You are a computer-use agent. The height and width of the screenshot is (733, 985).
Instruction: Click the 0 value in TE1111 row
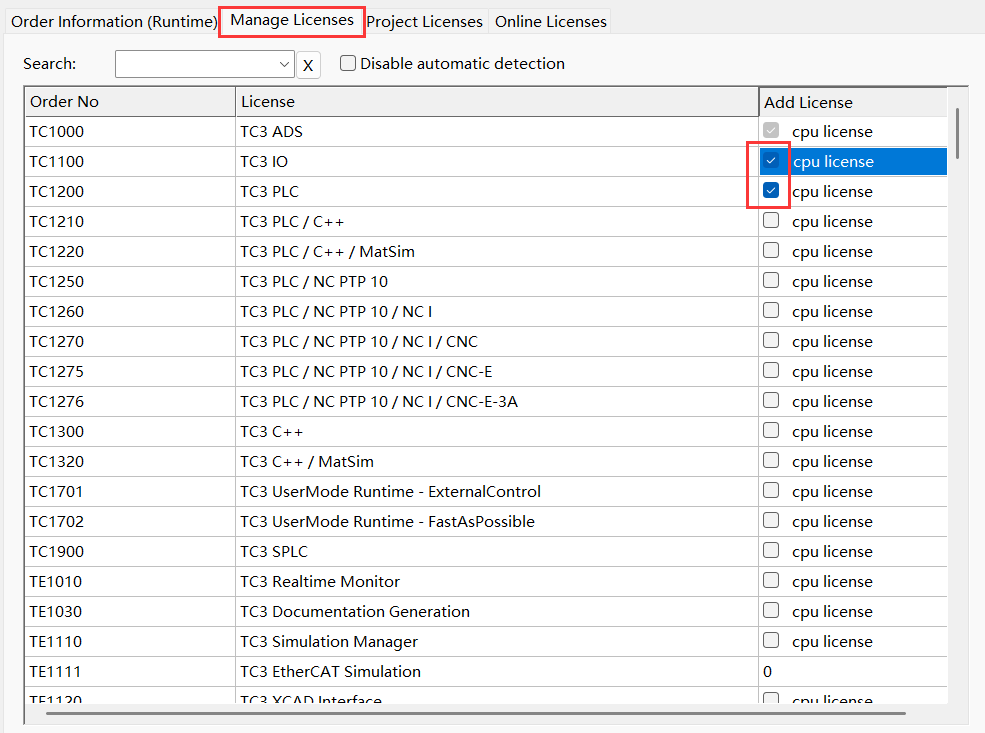click(x=767, y=672)
